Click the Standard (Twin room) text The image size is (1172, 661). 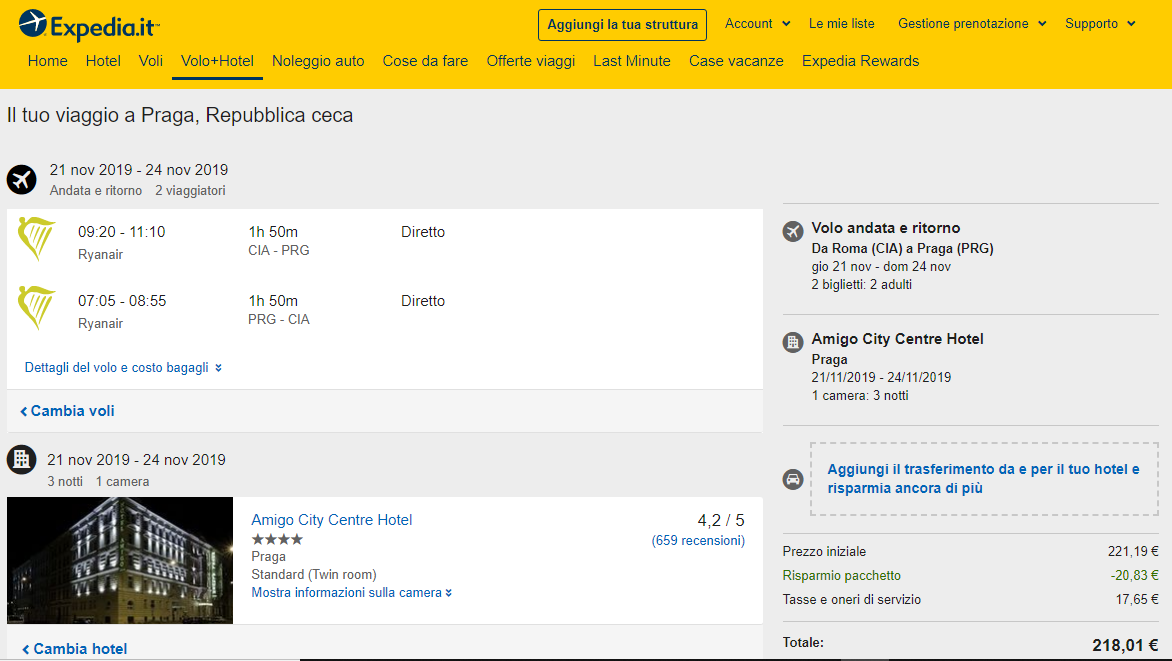tap(314, 574)
